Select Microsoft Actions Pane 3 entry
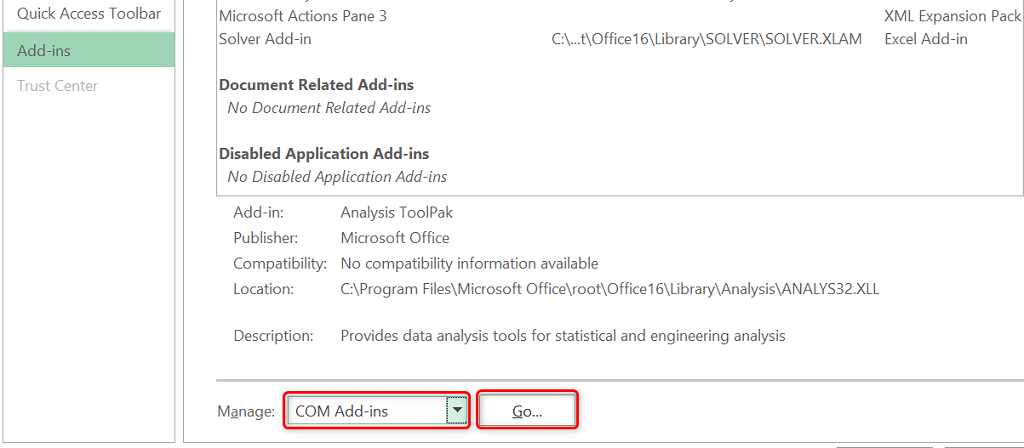This screenshot has height=448, width=1024. 303,16
